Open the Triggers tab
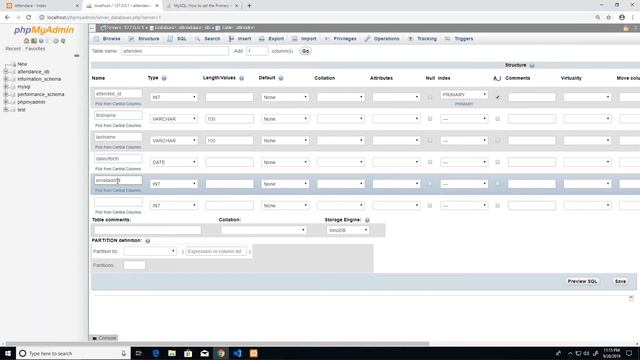Image resolution: width=640 pixels, height=360 pixels. pyautogui.click(x=459, y=39)
